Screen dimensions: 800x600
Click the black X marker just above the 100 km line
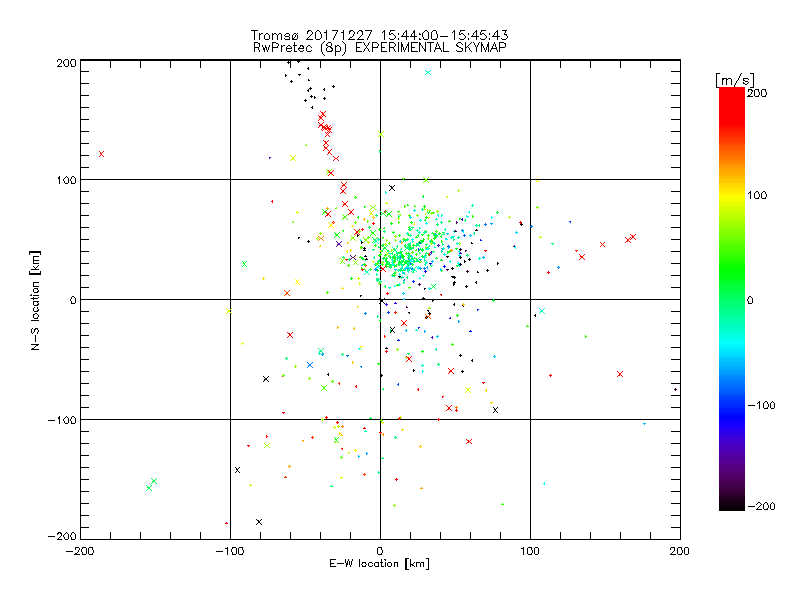392,188
